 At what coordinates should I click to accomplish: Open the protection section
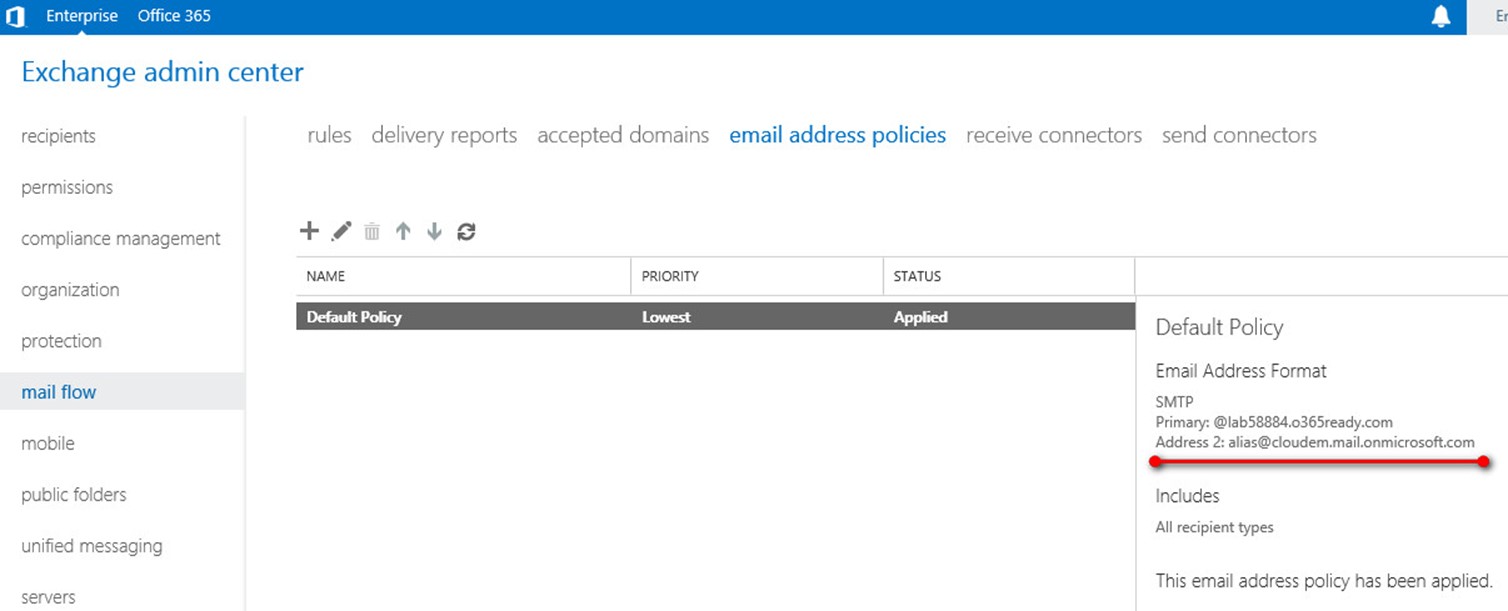[x=61, y=341]
